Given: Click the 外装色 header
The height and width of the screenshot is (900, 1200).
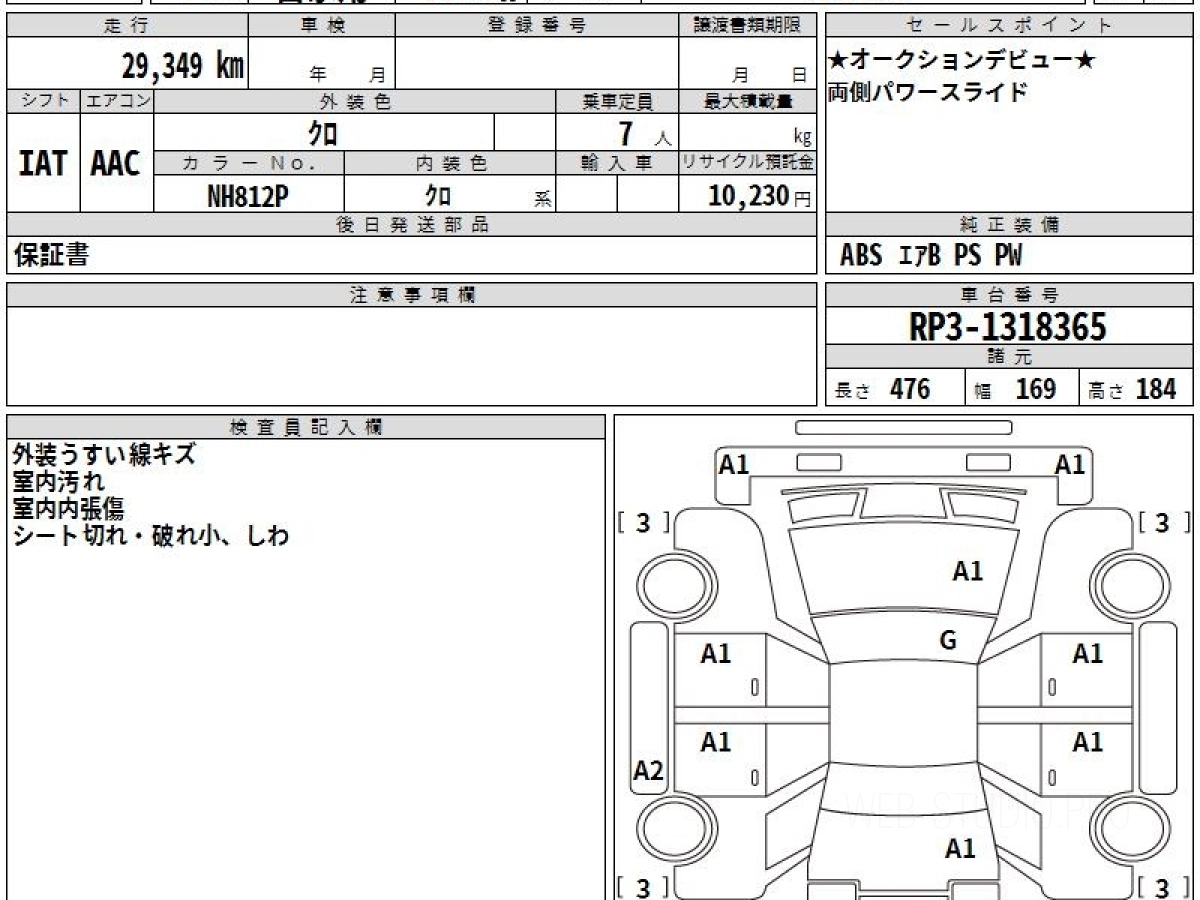Looking at the screenshot, I should click(x=355, y=101).
